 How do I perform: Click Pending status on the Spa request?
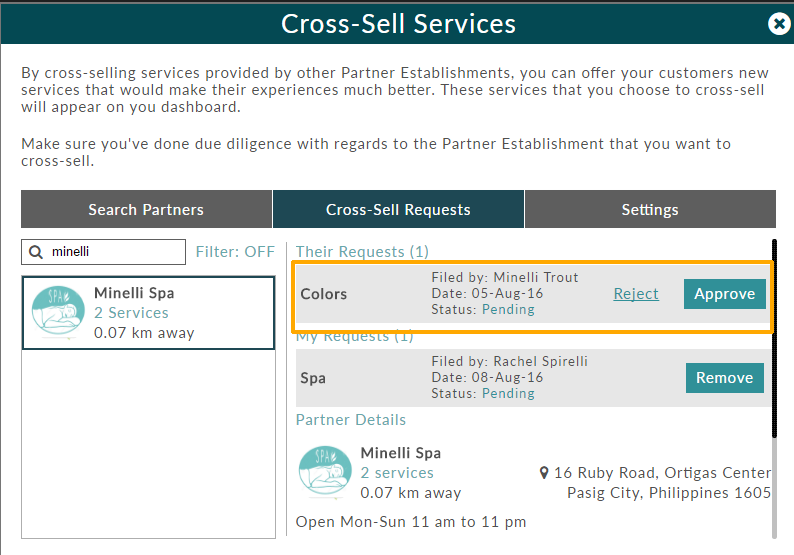click(x=508, y=393)
